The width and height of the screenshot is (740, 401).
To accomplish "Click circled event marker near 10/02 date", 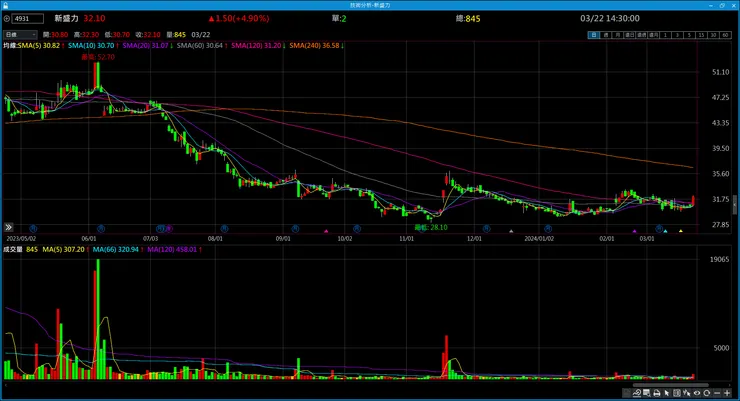I will tap(357, 228).
